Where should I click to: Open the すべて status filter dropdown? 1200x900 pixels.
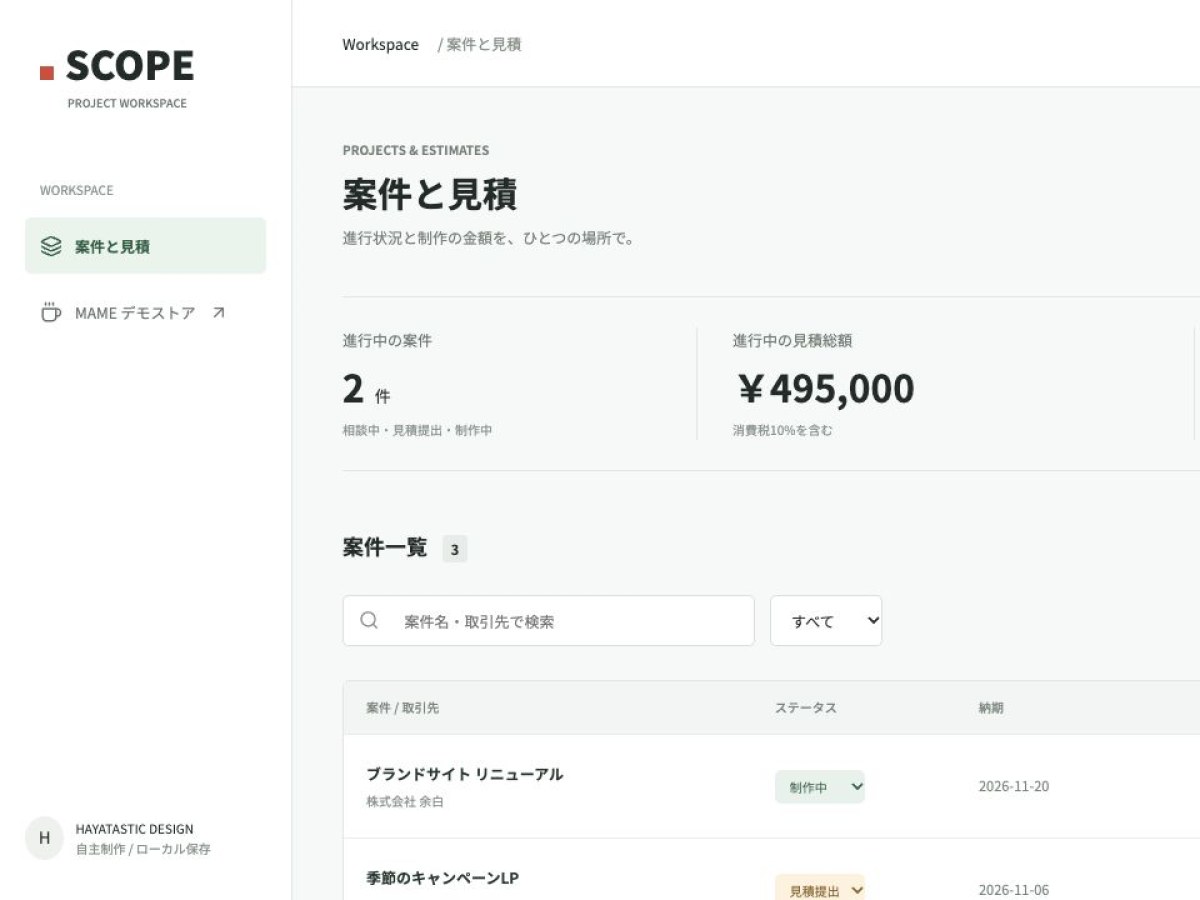click(x=826, y=621)
